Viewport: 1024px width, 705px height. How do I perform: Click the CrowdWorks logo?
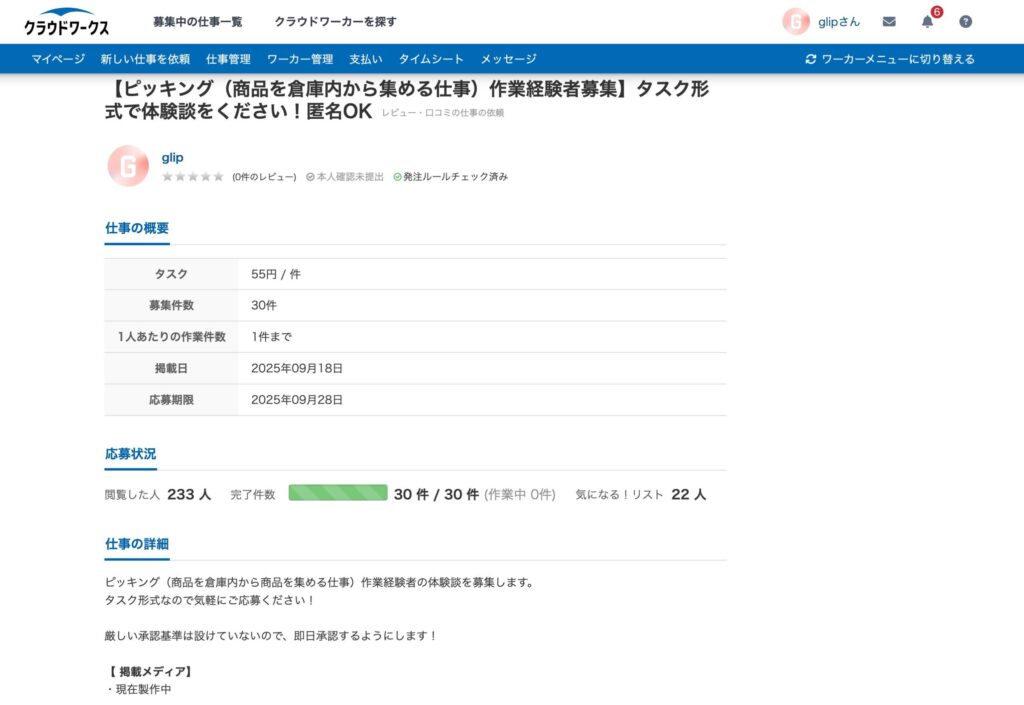tap(67, 22)
